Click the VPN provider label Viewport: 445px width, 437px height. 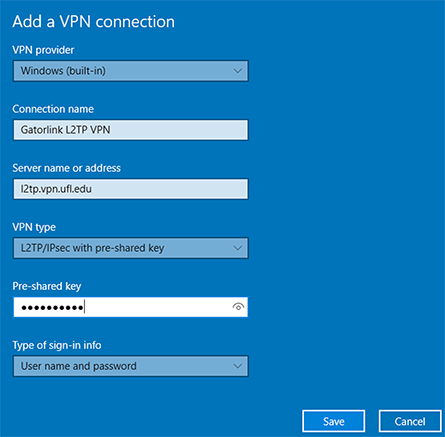pos(43,50)
